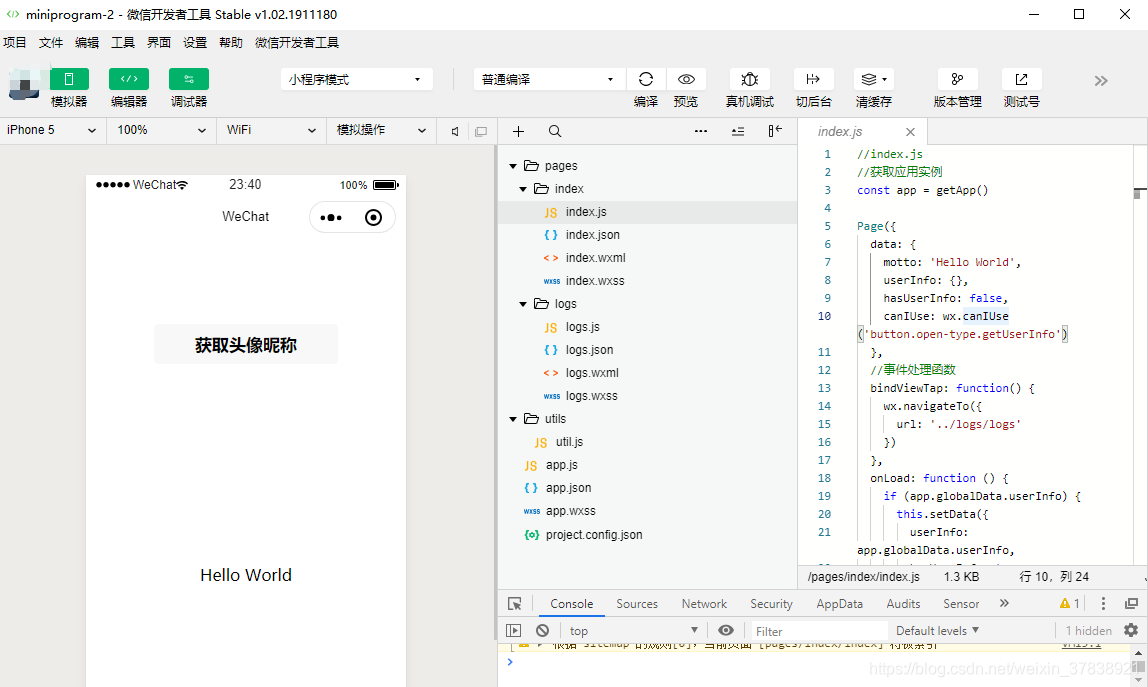The image size is (1148, 687).
Task: Click the hide file tree panel icon
Action: (x=775, y=131)
